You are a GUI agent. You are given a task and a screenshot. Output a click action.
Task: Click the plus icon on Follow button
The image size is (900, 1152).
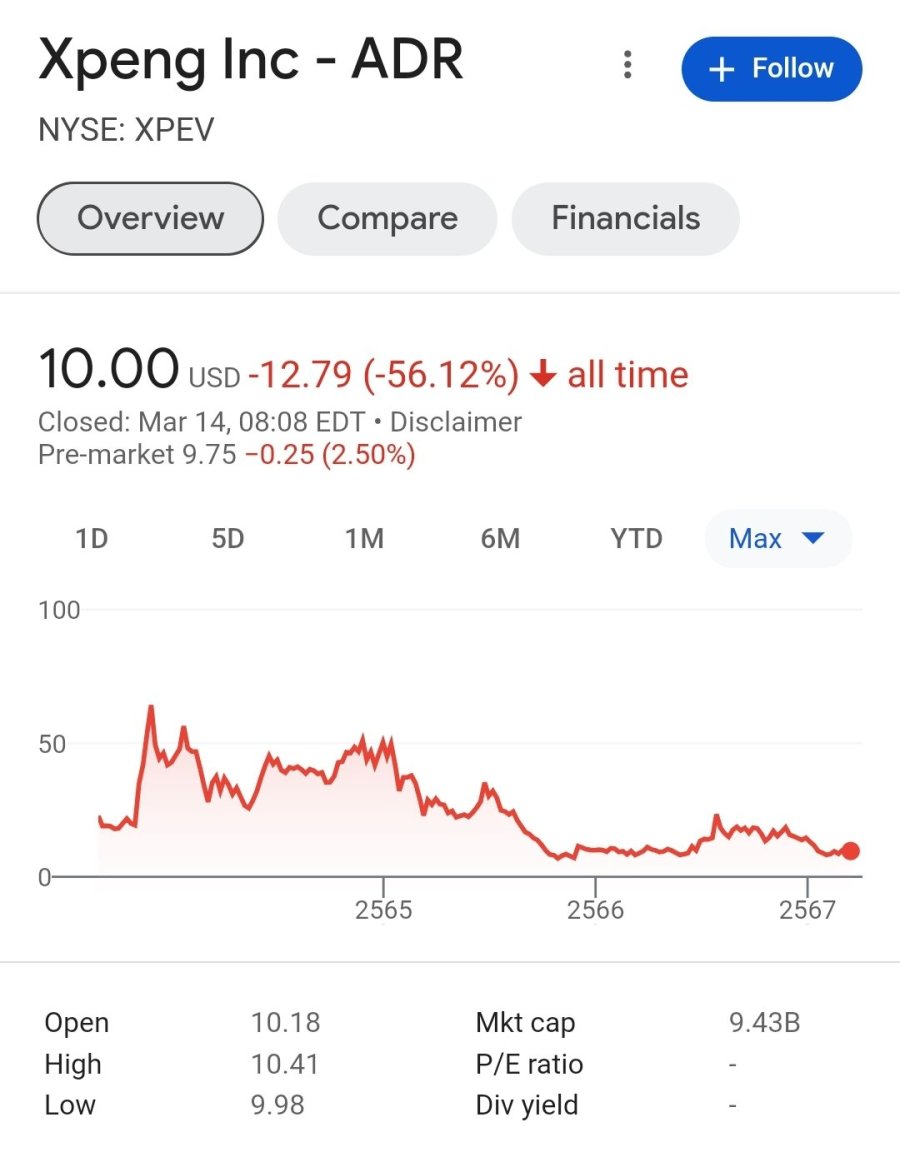(721, 69)
